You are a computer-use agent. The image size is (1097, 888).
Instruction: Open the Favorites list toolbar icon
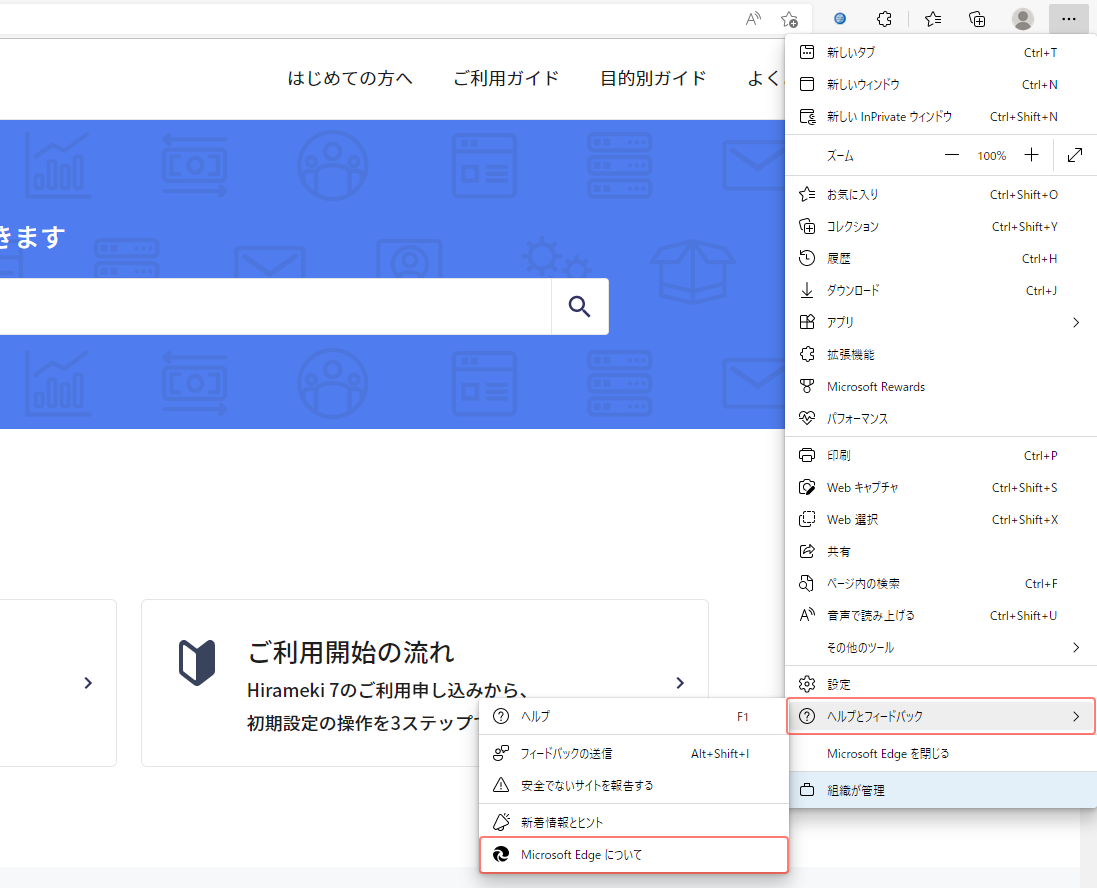click(x=933, y=19)
